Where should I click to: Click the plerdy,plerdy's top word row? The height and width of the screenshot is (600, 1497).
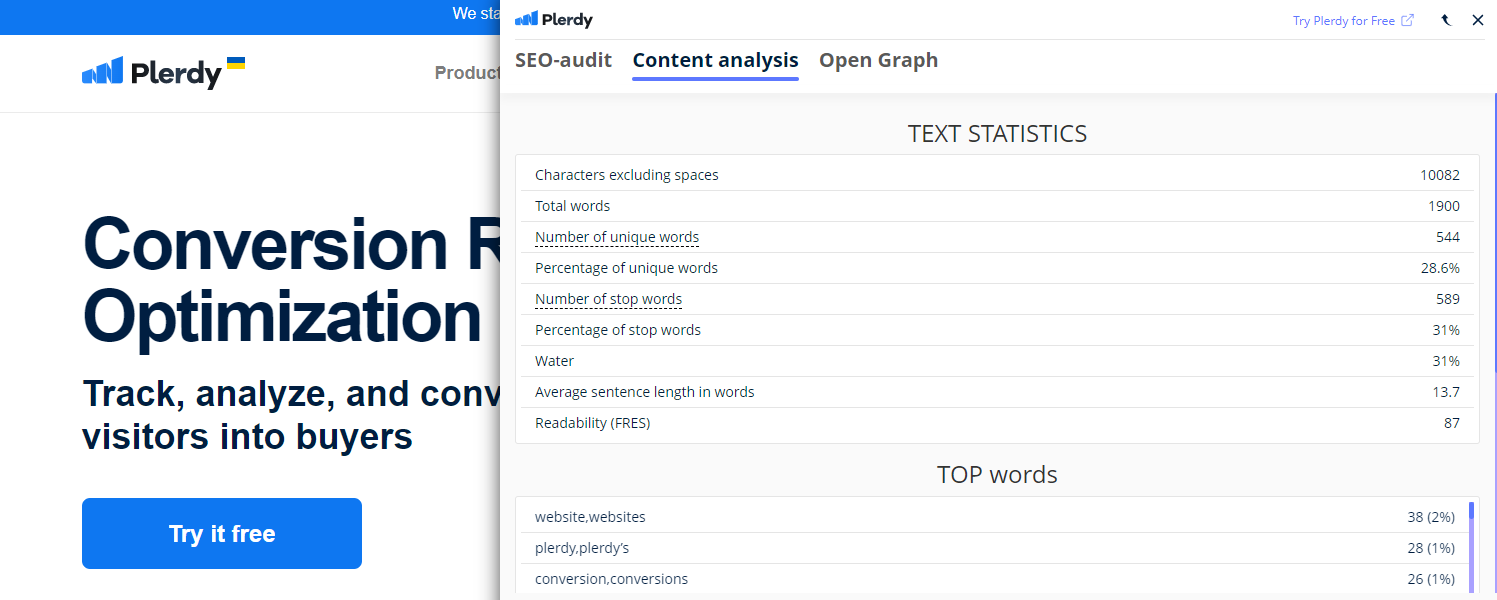pyautogui.click(x=993, y=548)
